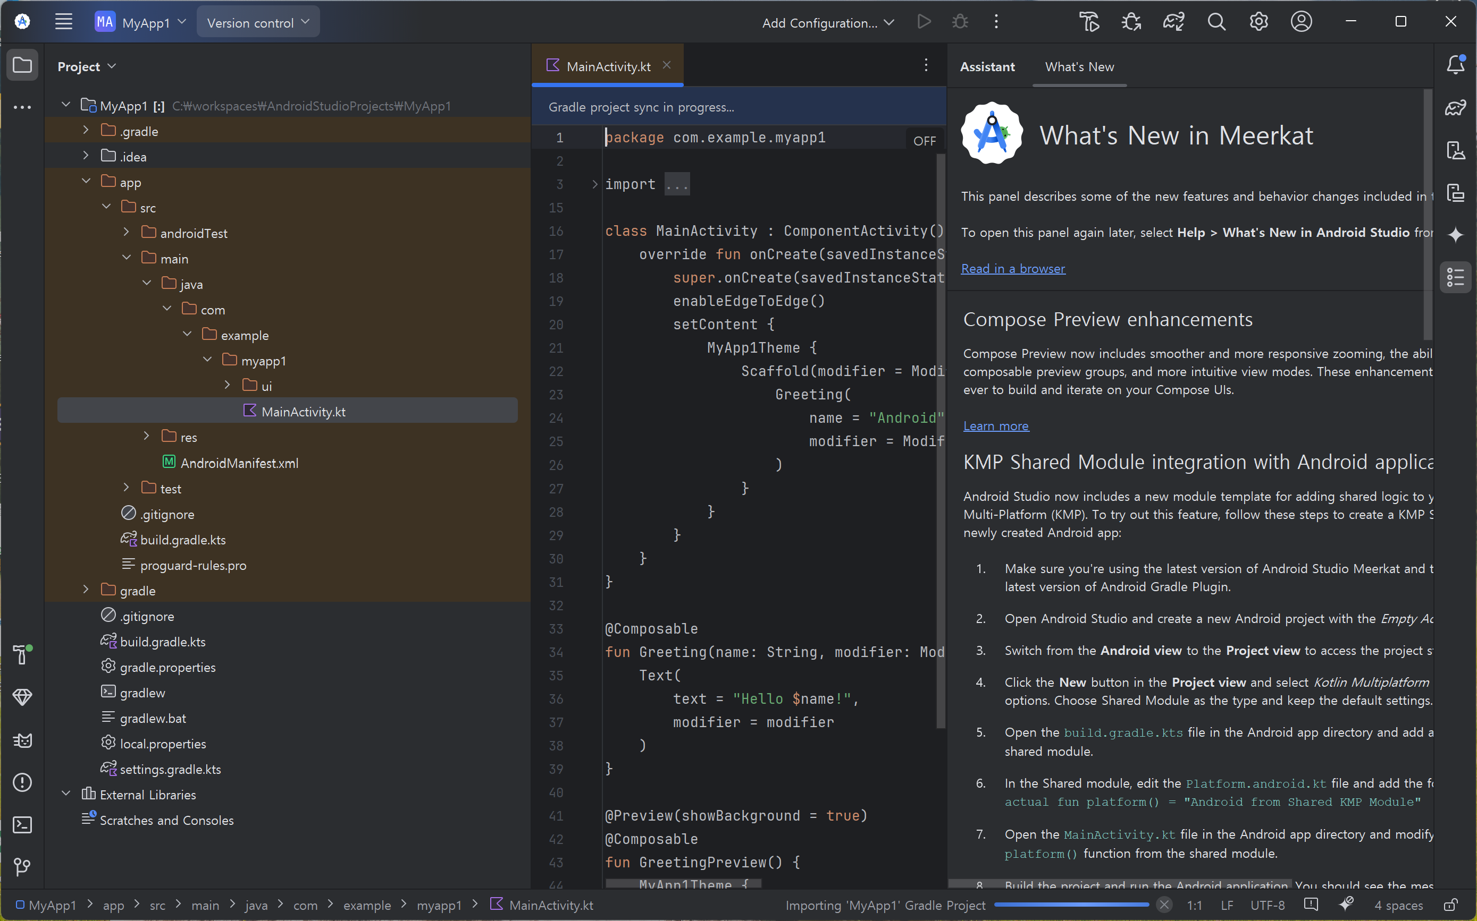The width and height of the screenshot is (1477, 921).
Task: Open 4 spaces indent settings
Action: point(1398,905)
